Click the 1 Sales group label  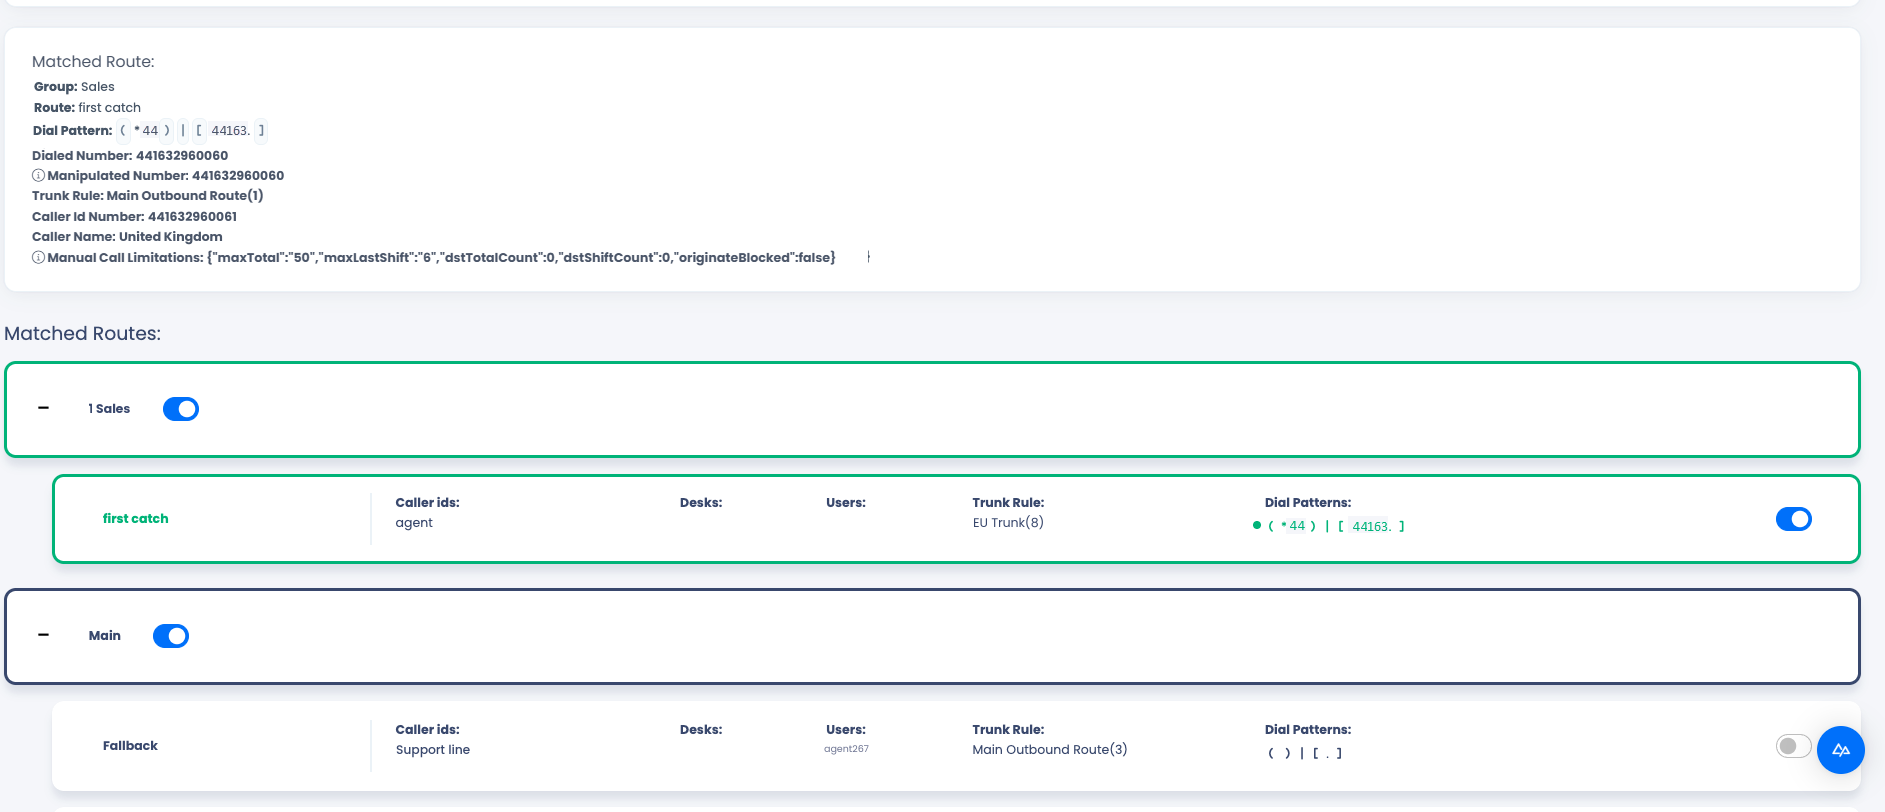[x=109, y=409]
